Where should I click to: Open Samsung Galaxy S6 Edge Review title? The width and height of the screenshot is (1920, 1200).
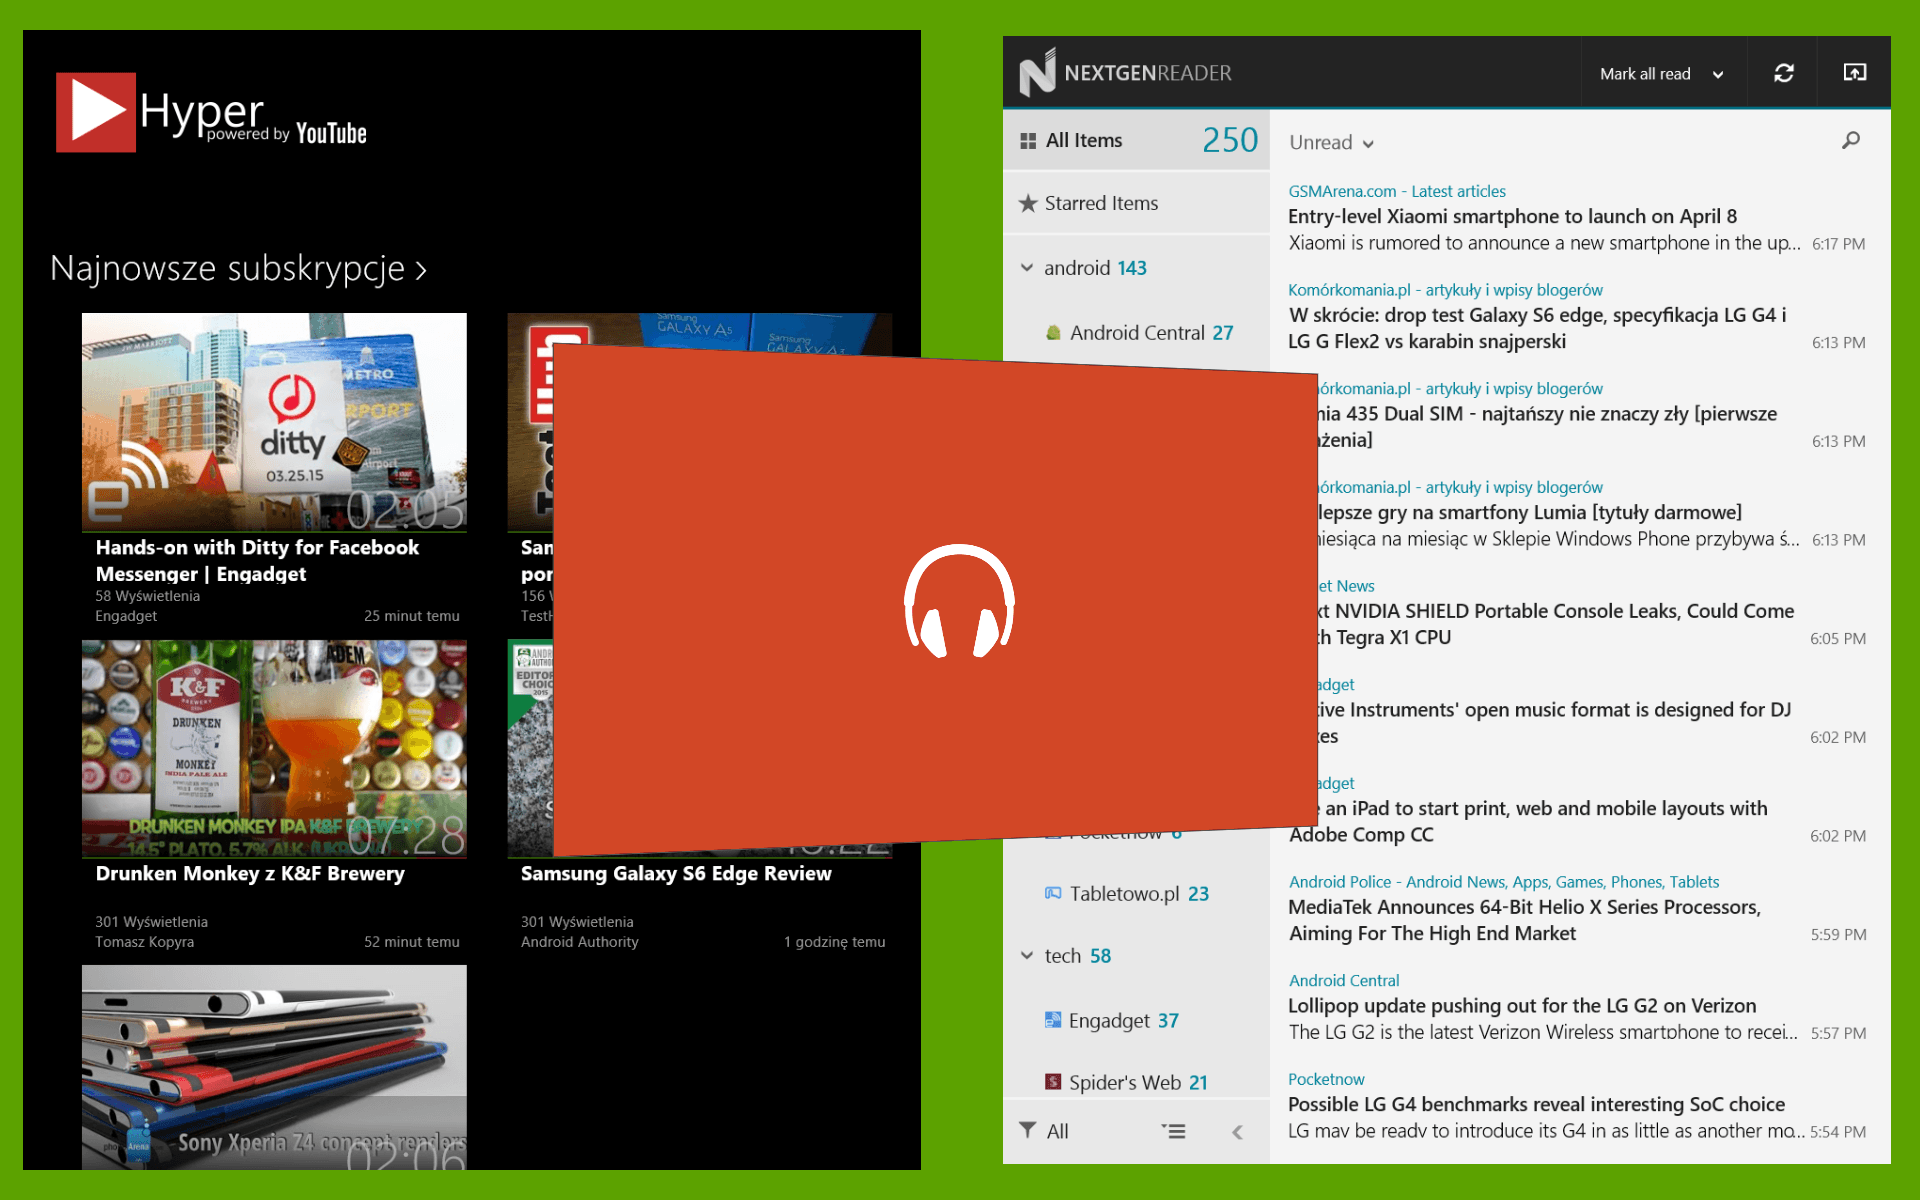click(676, 874)
